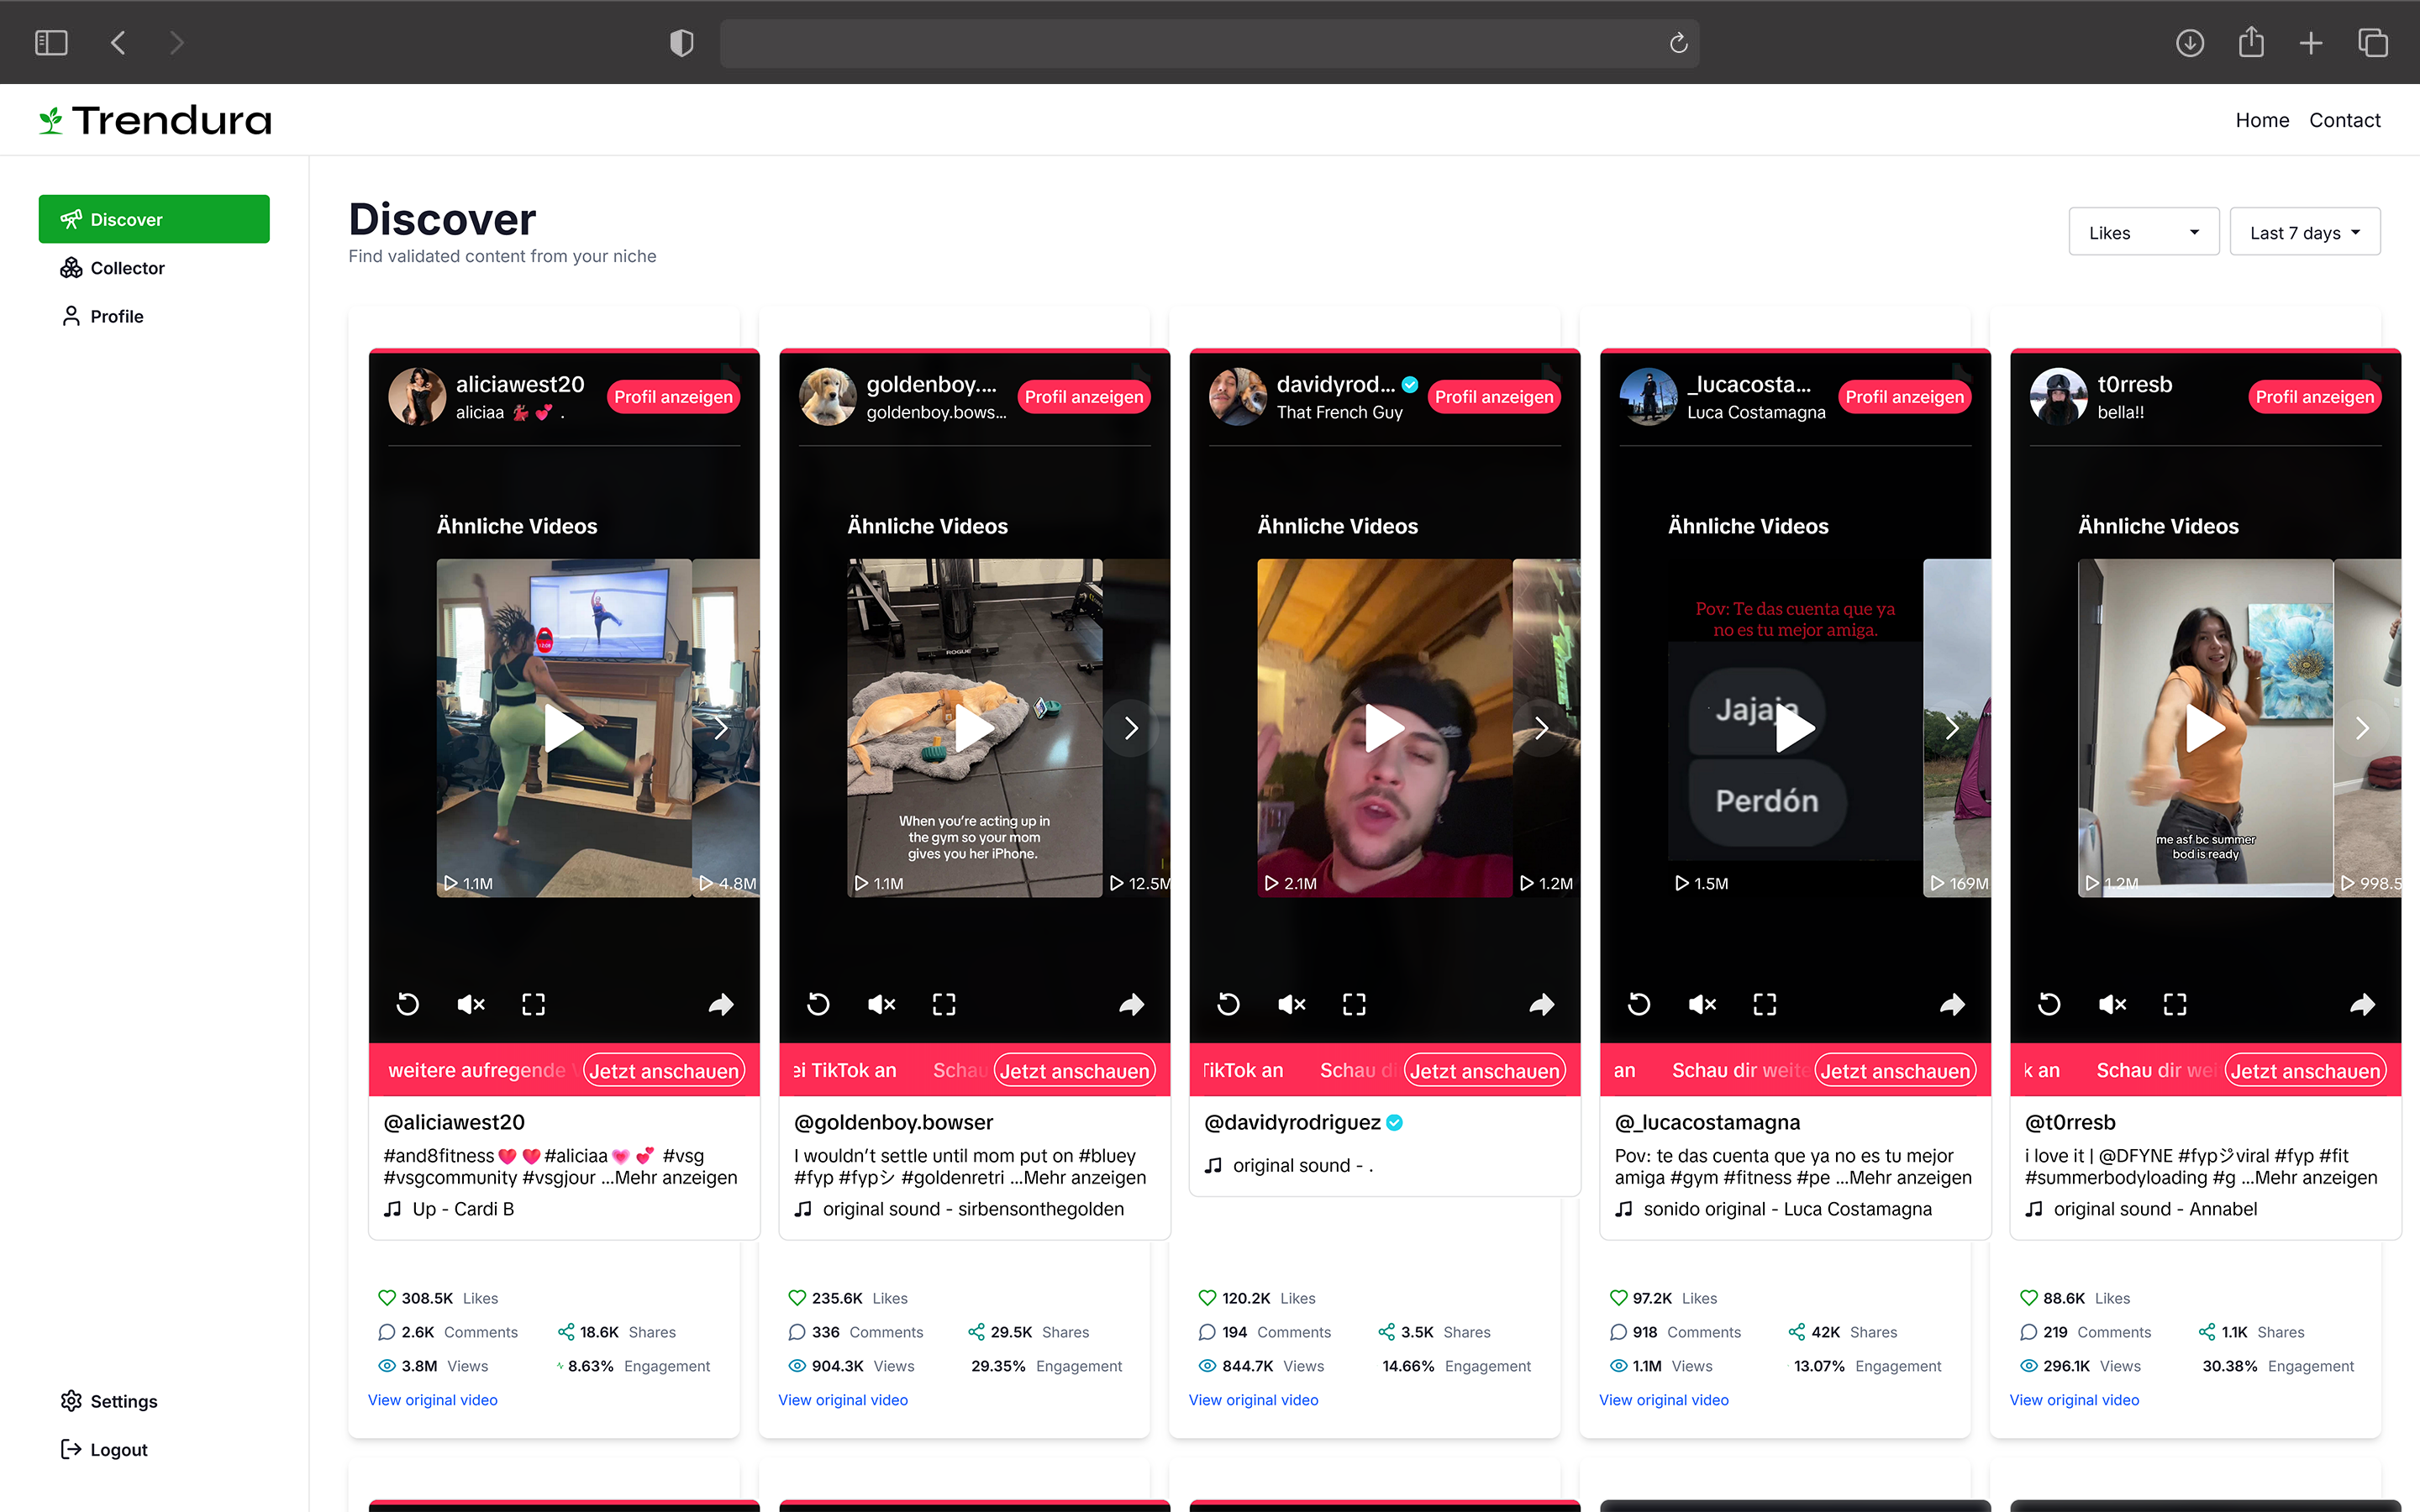Open Collector in the sidebar

(x=127, y=268)
